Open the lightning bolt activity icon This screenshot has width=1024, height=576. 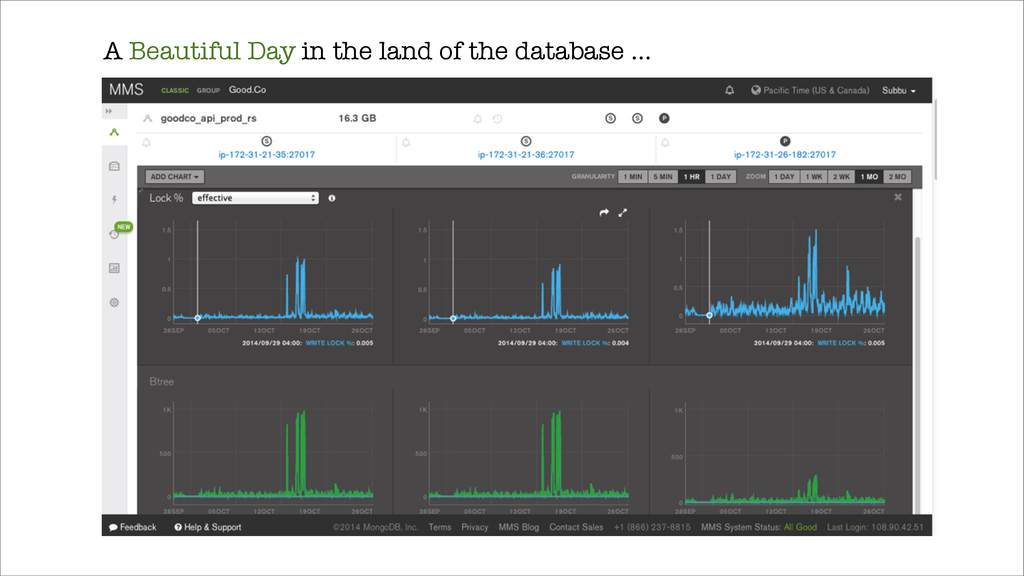click(114, 200)
